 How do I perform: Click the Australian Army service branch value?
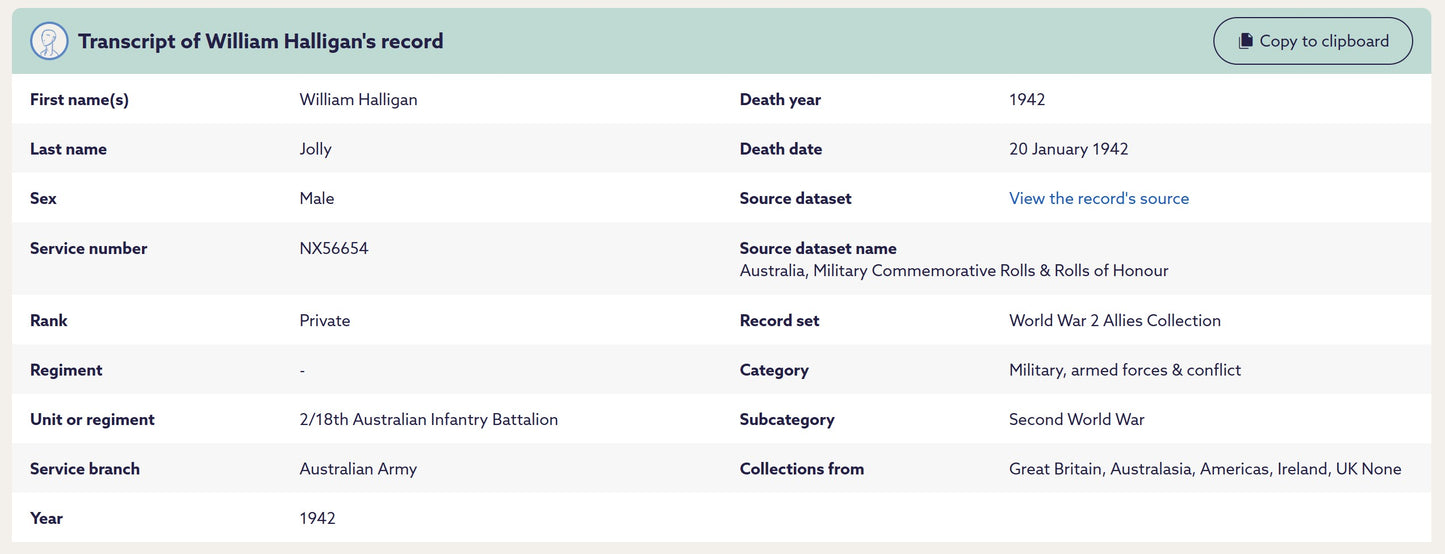click(358, 469)
